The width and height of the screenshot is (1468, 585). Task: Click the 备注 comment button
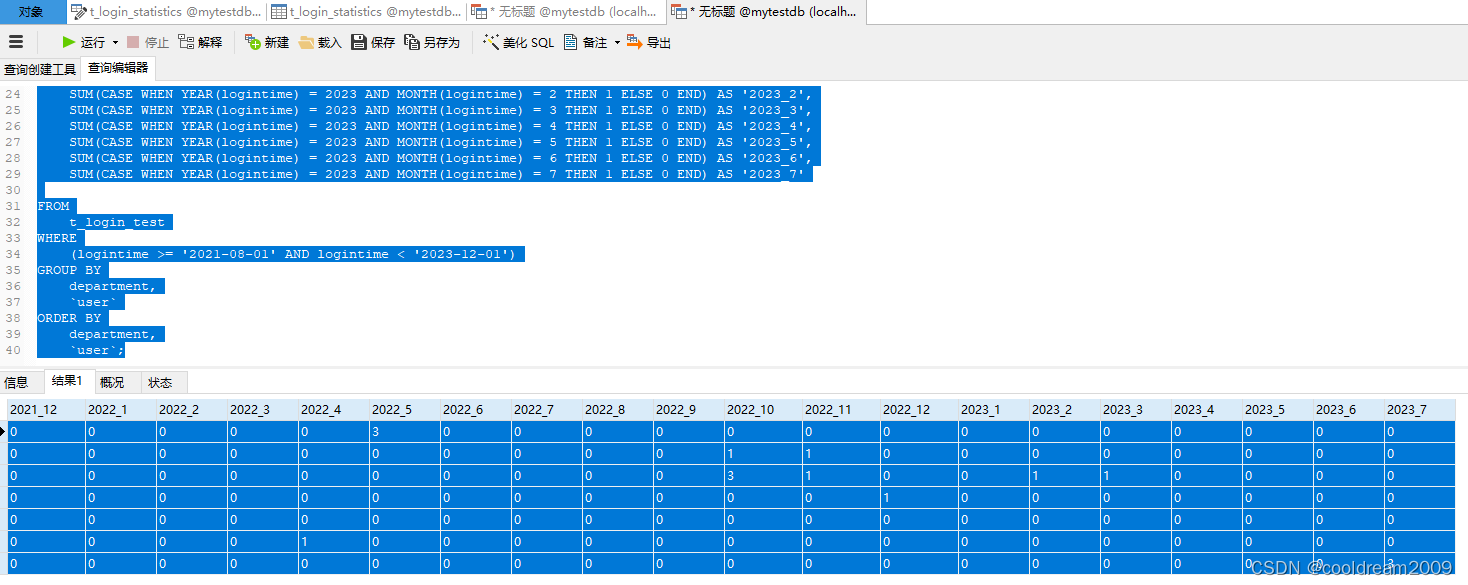pos(585,42)
